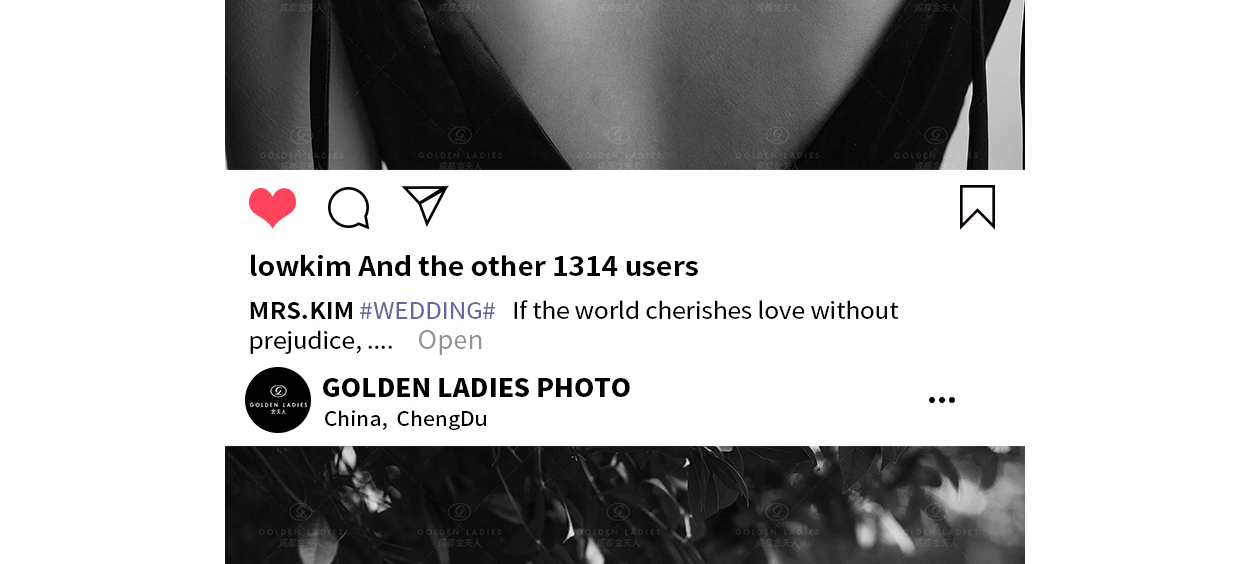Open the leafy photo of the next post
Screen dimensions: 1250x564
(x=625, y=505)
